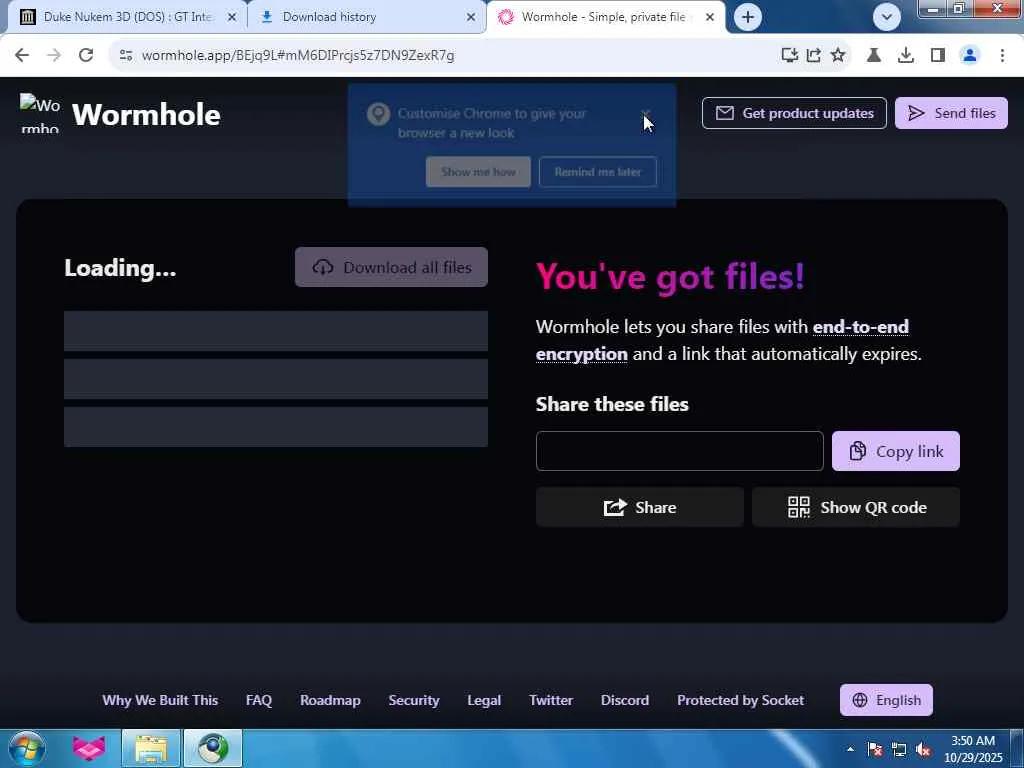Screen dimensions: 1024x768
Task: Reload the Wormhole page
Action: click(x=86, y=56)
